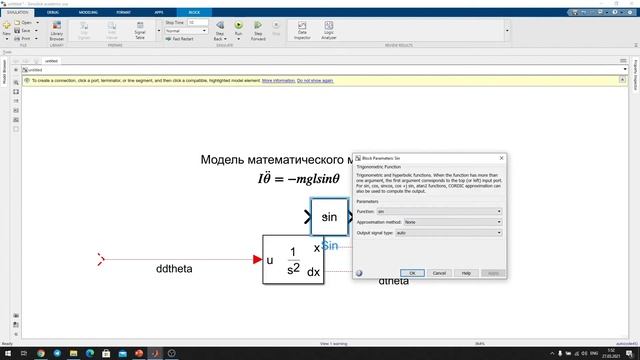Toggle Fast Restart
The image size is (640, 360).
point(180,39)
